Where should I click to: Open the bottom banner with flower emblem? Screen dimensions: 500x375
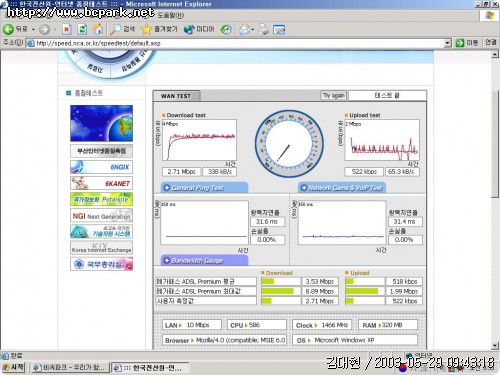[x=101, y=264]
